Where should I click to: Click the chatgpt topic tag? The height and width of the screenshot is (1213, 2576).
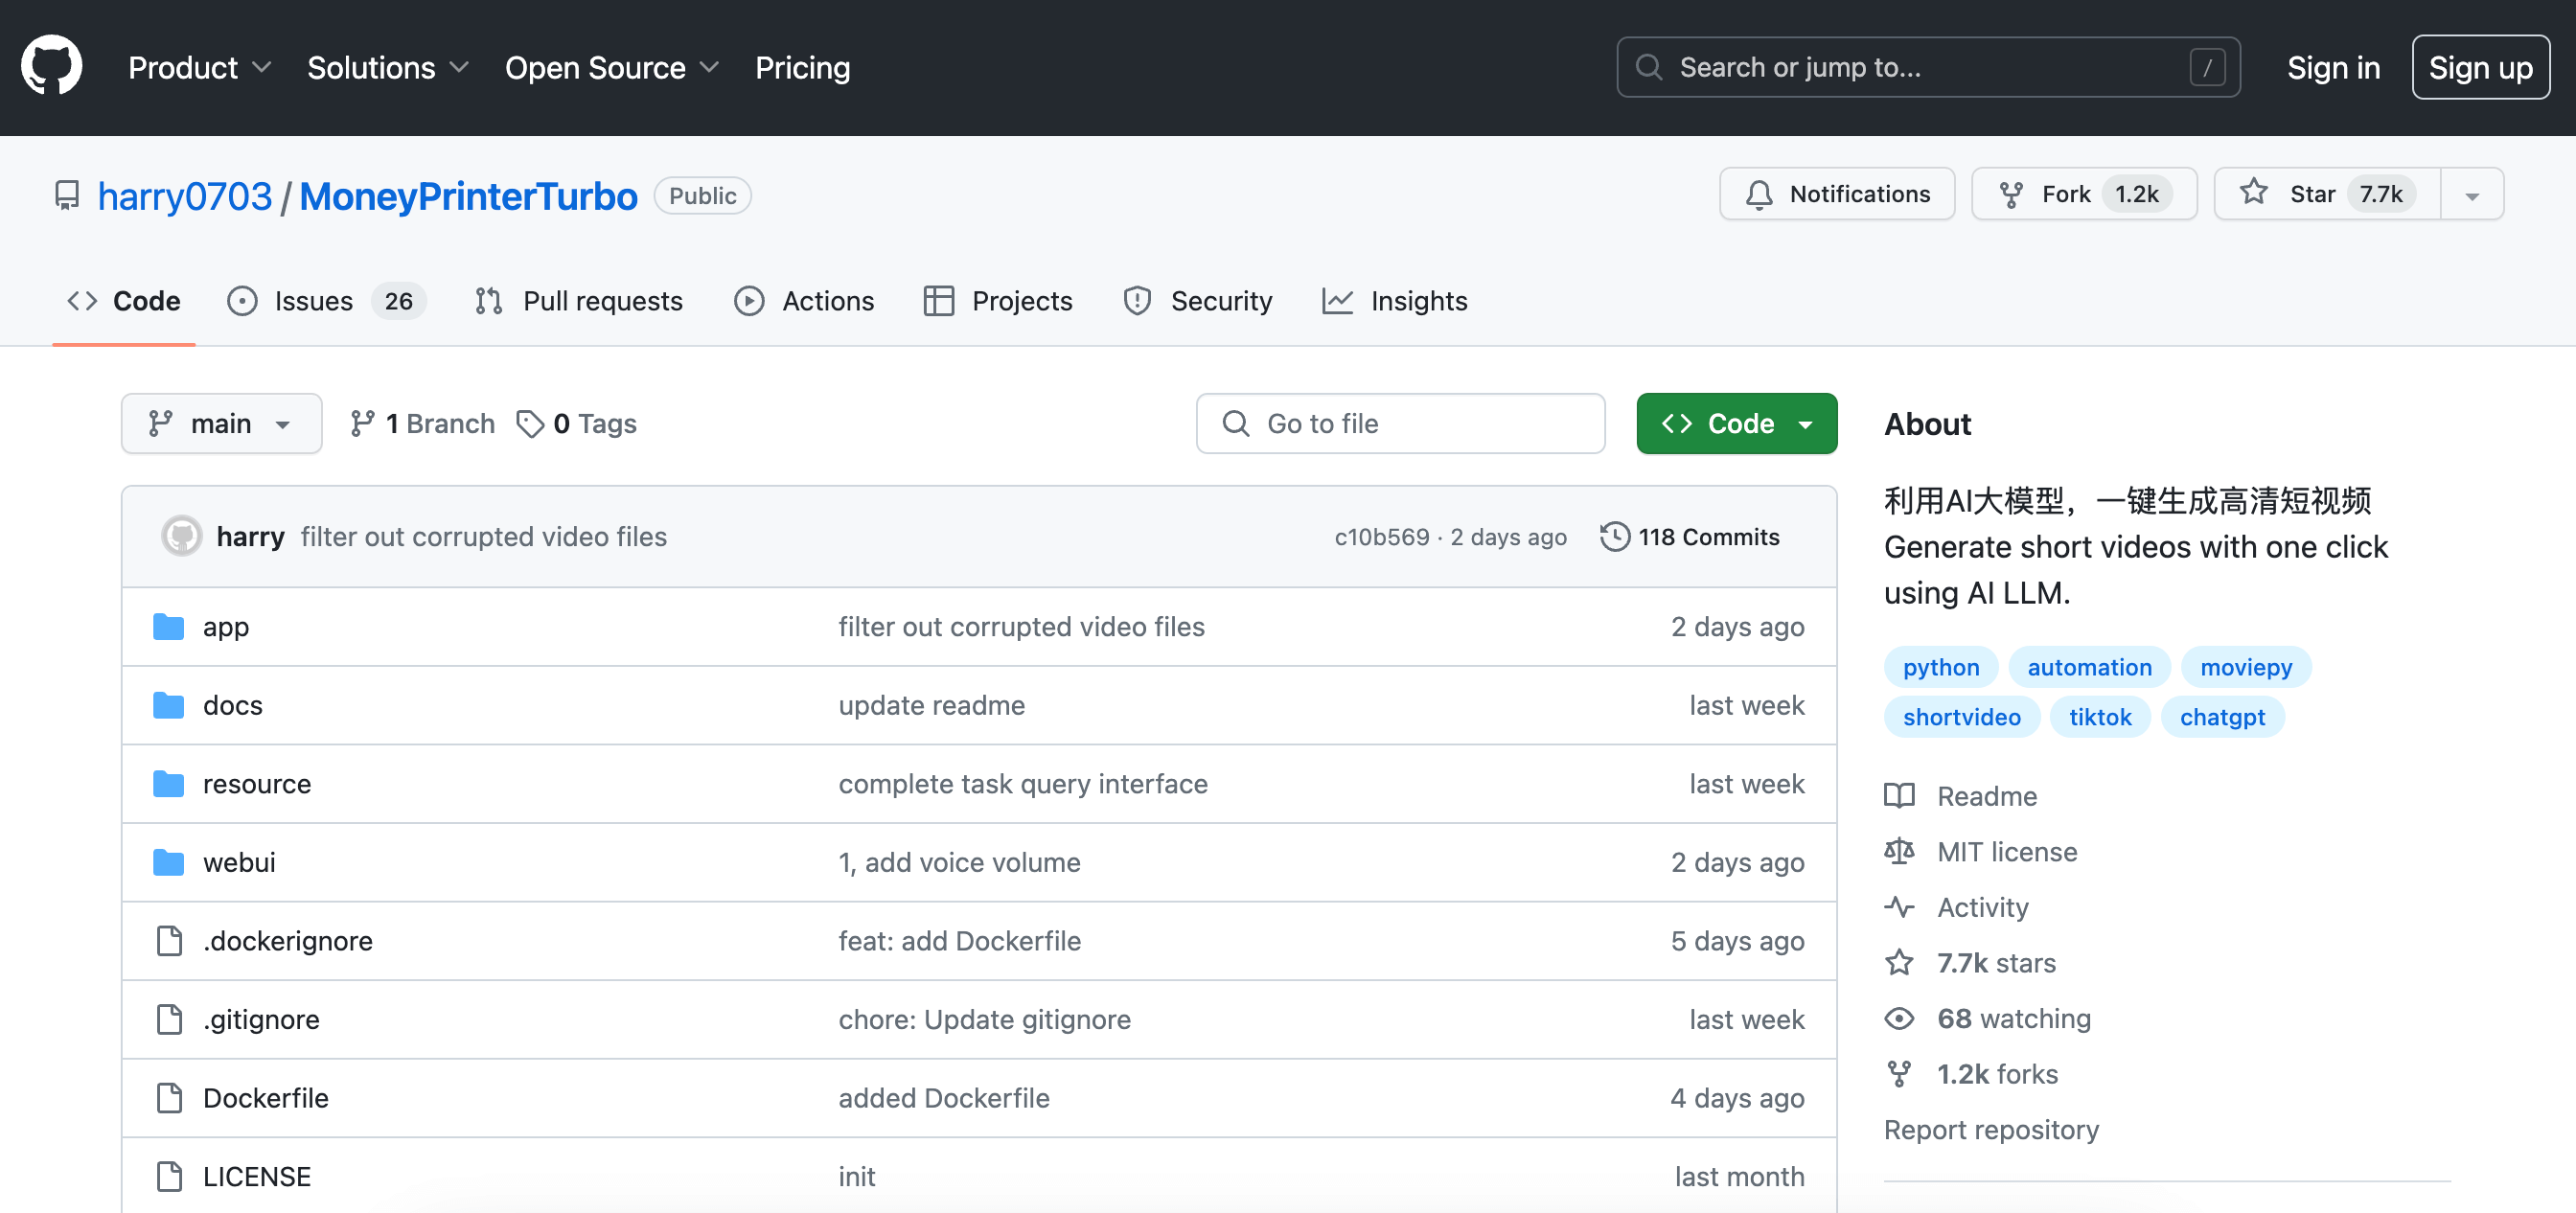tap(2222, 717)
